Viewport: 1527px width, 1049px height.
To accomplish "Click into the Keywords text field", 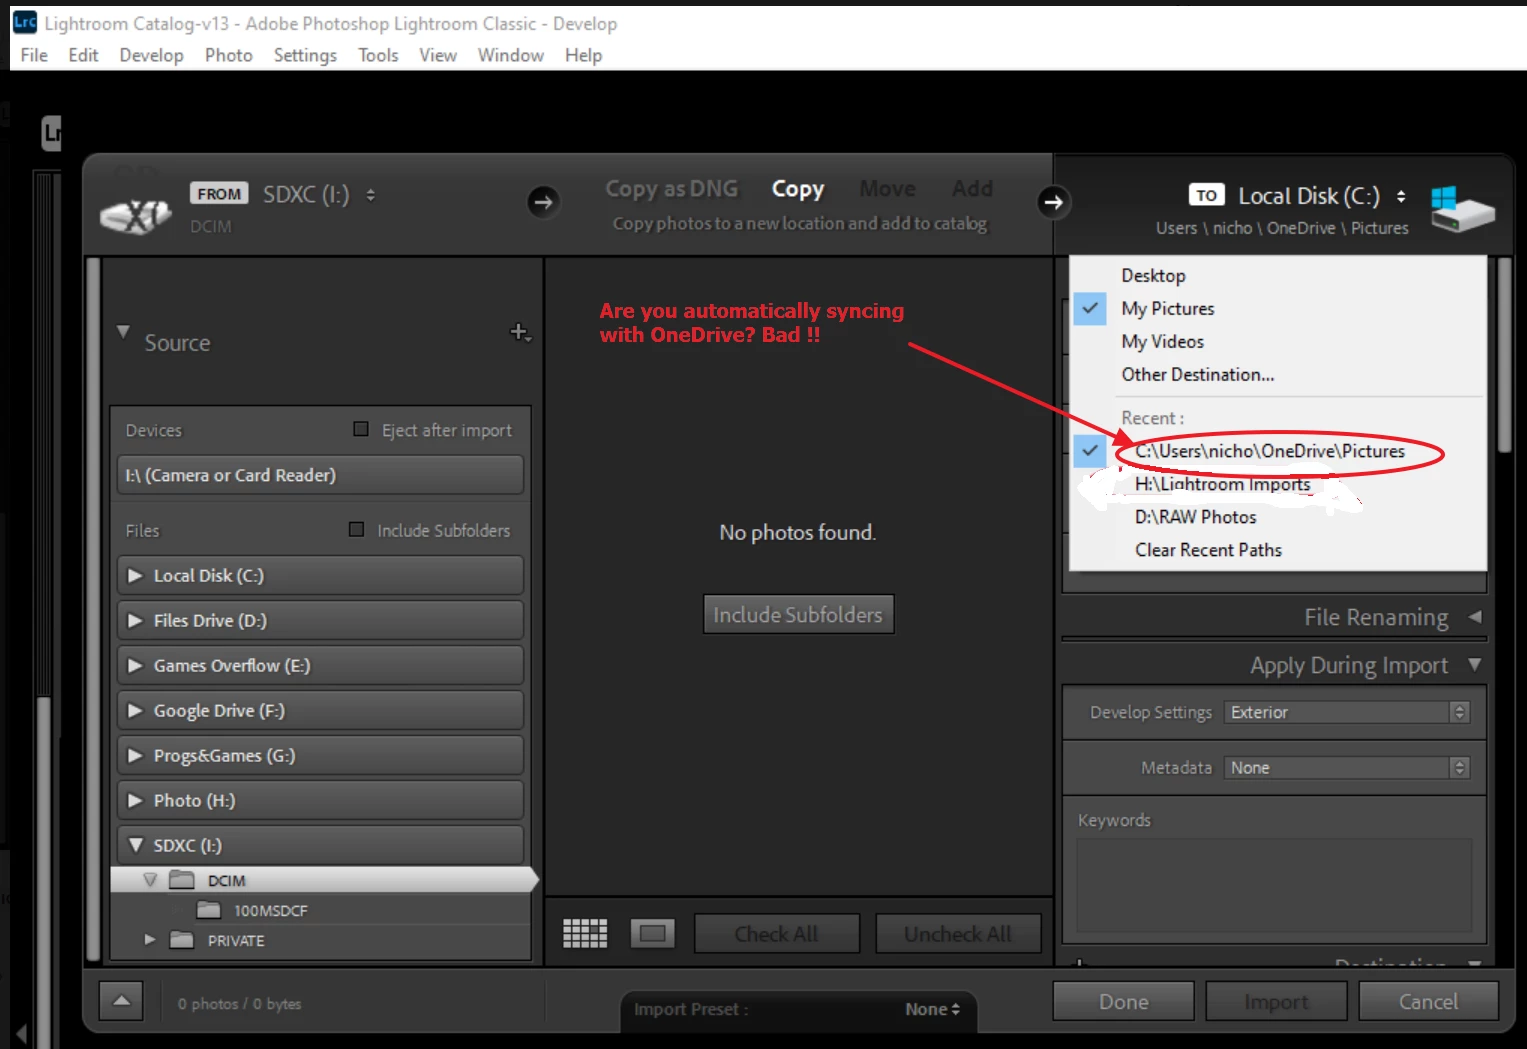I will (x=1274, y=885).
